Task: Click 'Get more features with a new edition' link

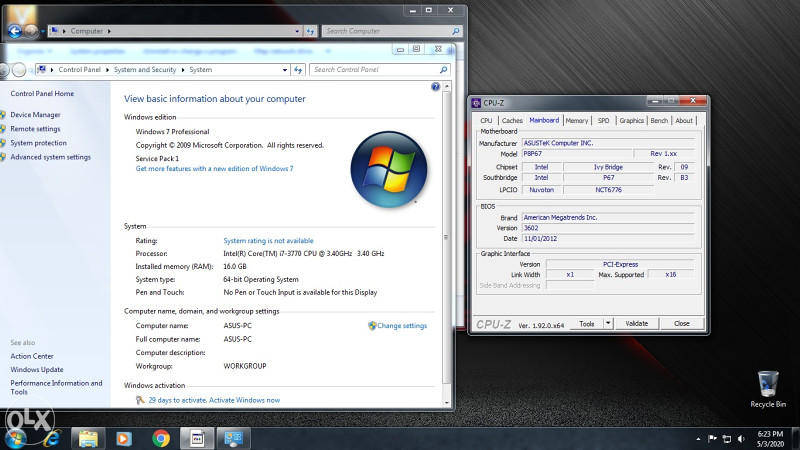Action: tap(214, 168)
